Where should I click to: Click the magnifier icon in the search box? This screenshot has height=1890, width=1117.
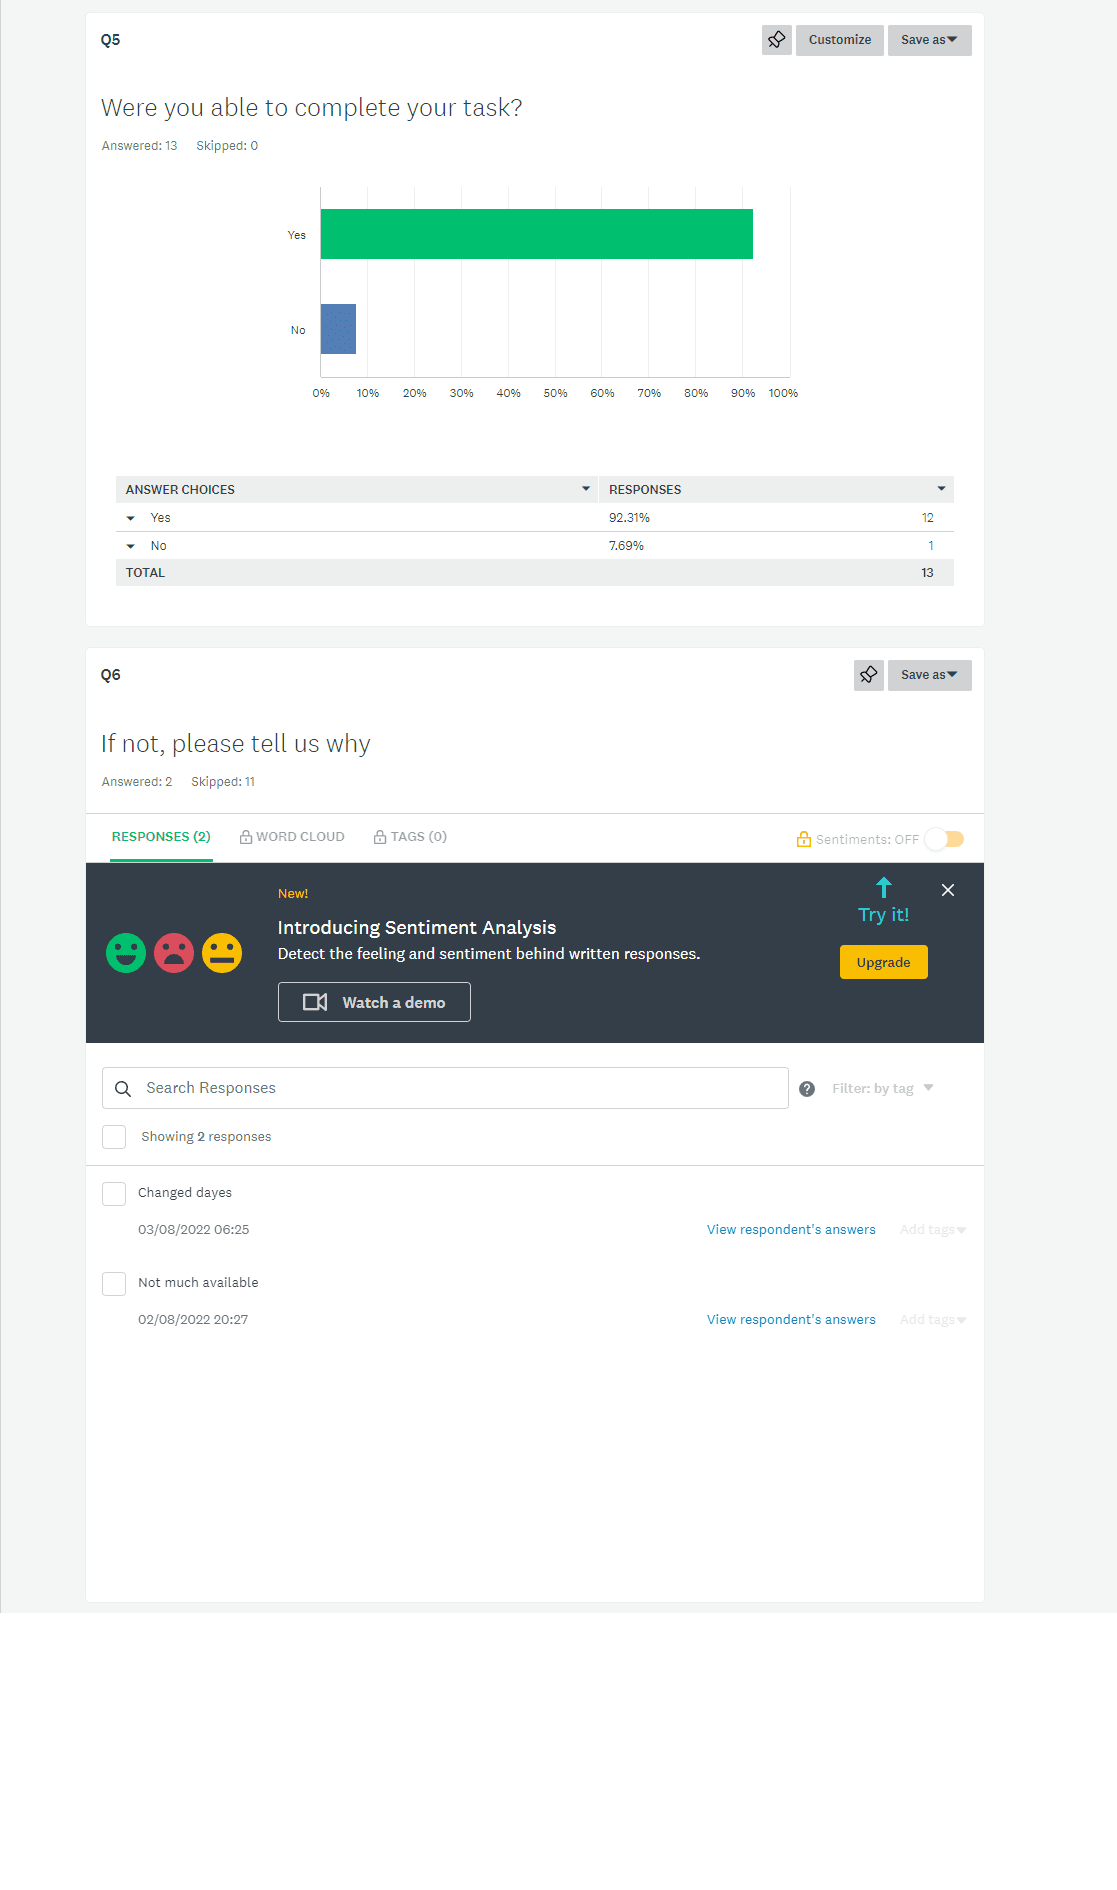pyautogui.click(x=123, y=1089)
